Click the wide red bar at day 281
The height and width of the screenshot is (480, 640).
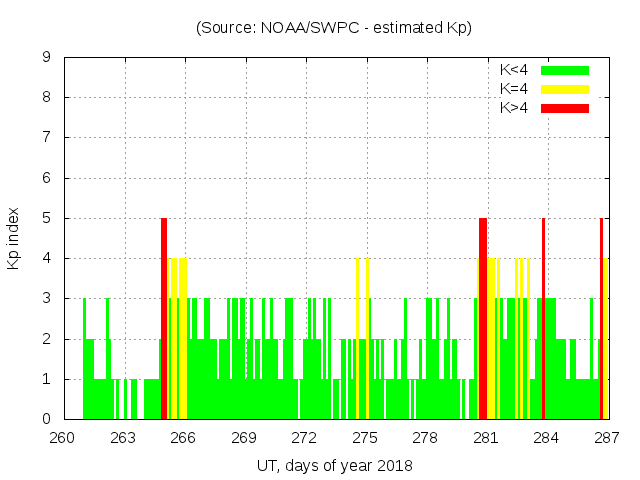pos(483,318)
